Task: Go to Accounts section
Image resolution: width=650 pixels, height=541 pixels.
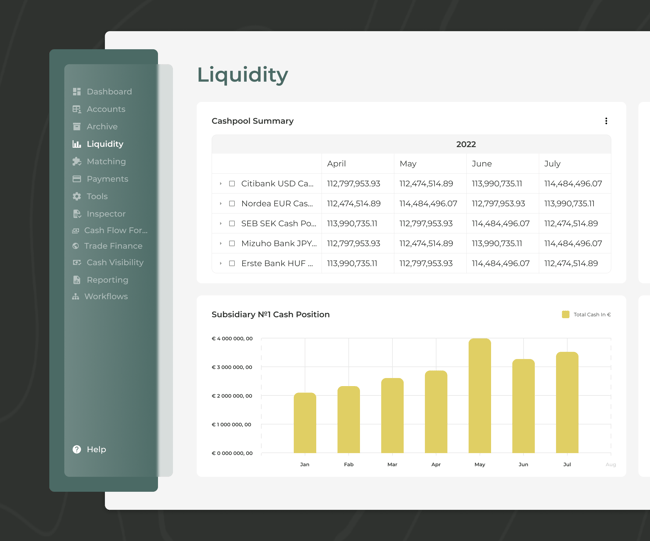Action: point(106,109)
